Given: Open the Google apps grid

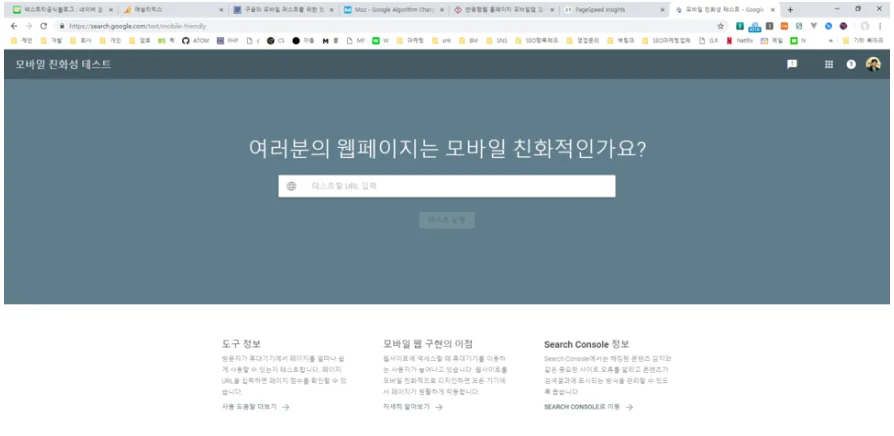Looking at the screenshot, I should point(828,64).
